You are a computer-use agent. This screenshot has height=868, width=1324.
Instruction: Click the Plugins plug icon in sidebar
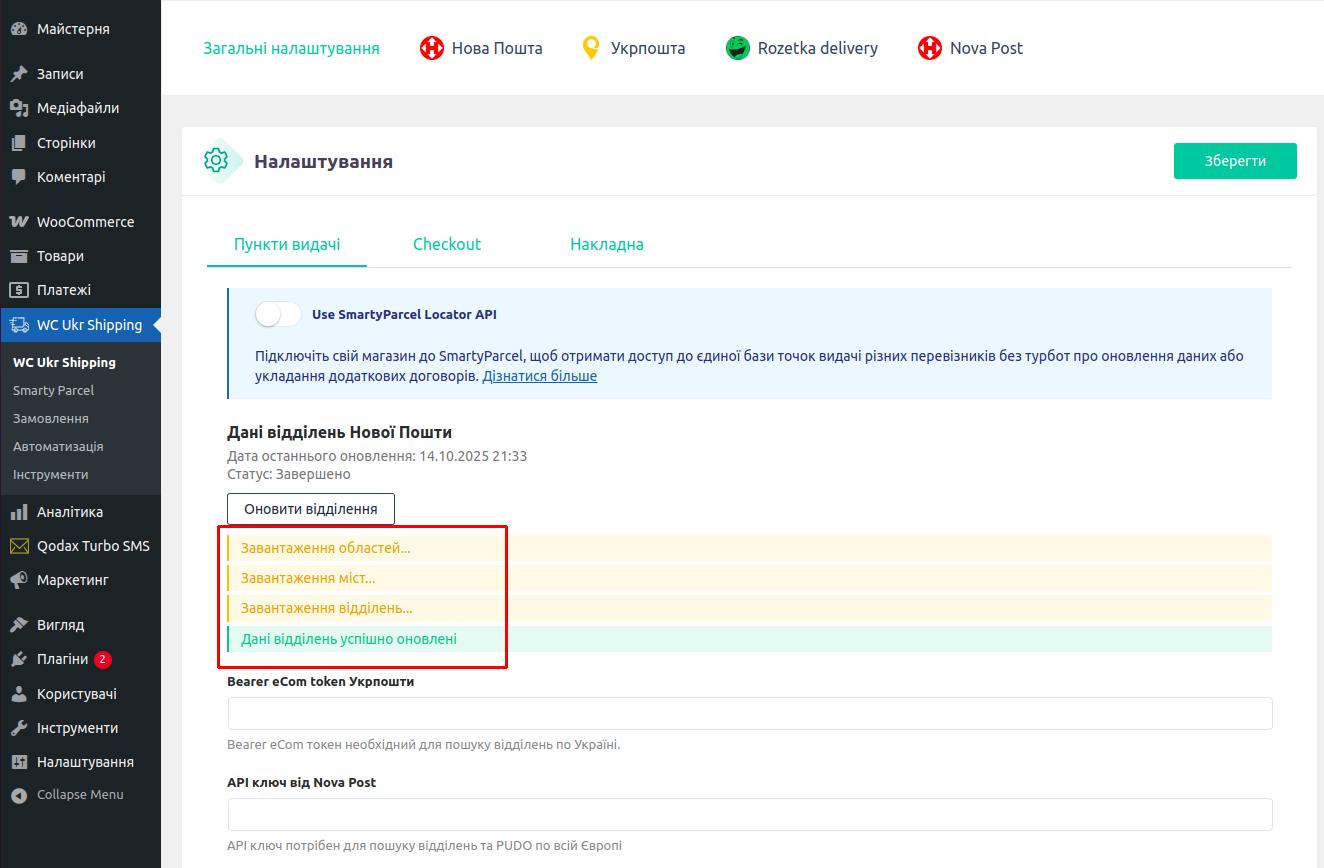click(19, 659)
